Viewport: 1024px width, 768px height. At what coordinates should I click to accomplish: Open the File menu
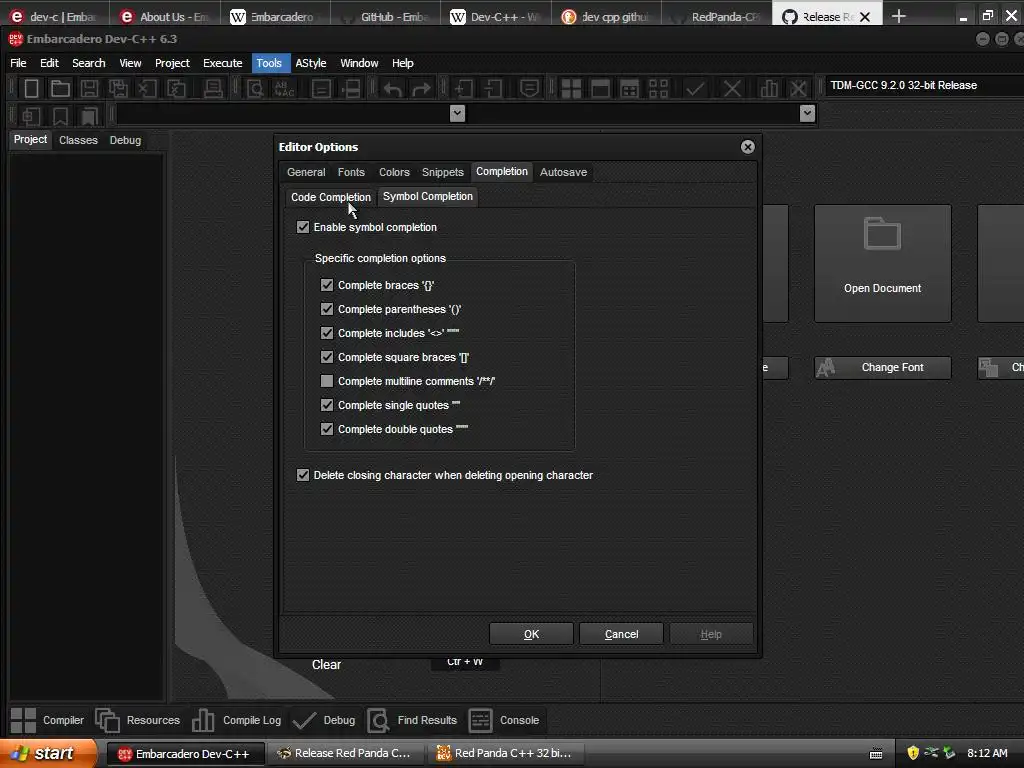tap(18, 63)
